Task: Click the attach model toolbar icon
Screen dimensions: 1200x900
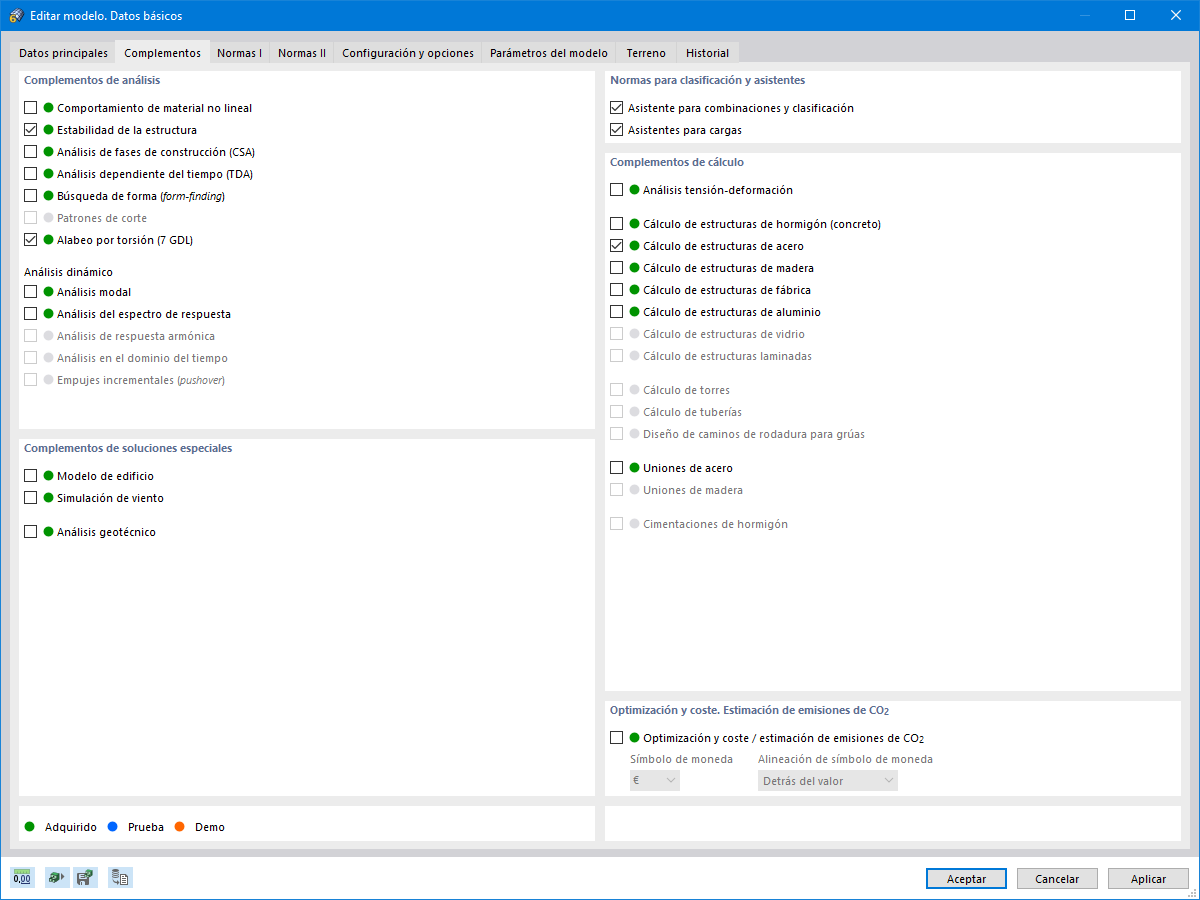Action: [55, 877]
